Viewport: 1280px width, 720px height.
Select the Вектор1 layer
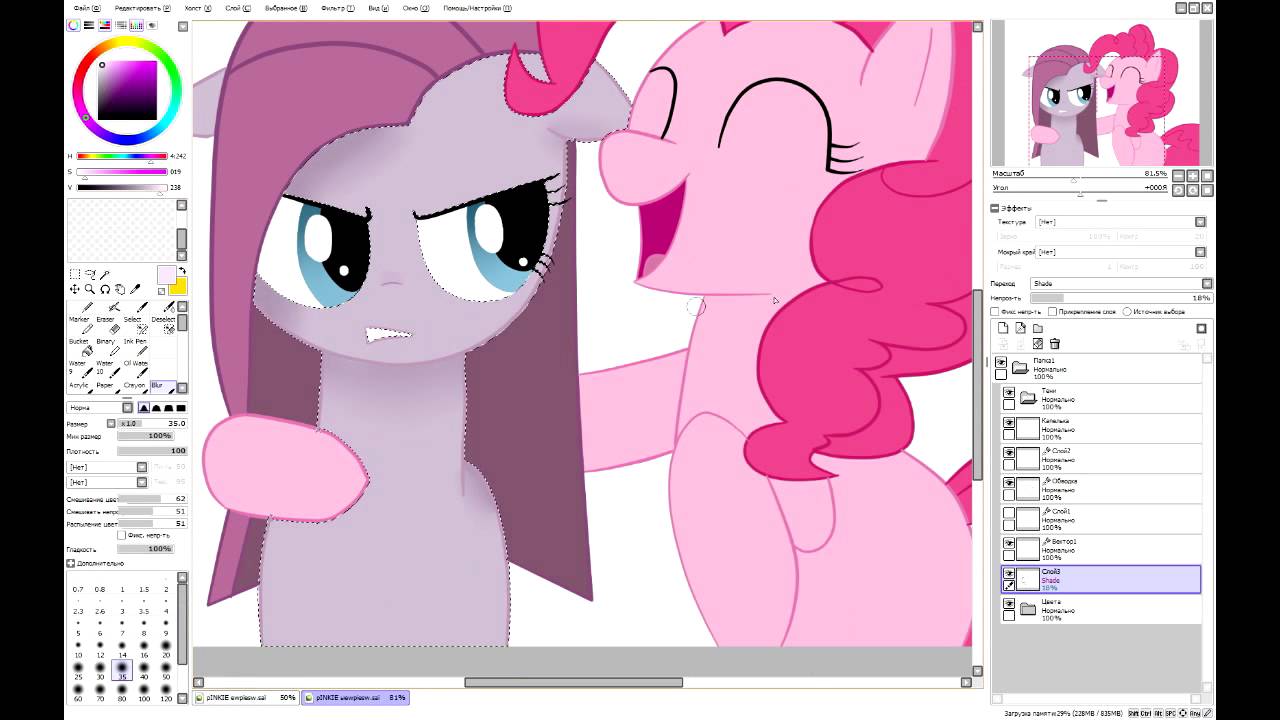click(1102, 549)
